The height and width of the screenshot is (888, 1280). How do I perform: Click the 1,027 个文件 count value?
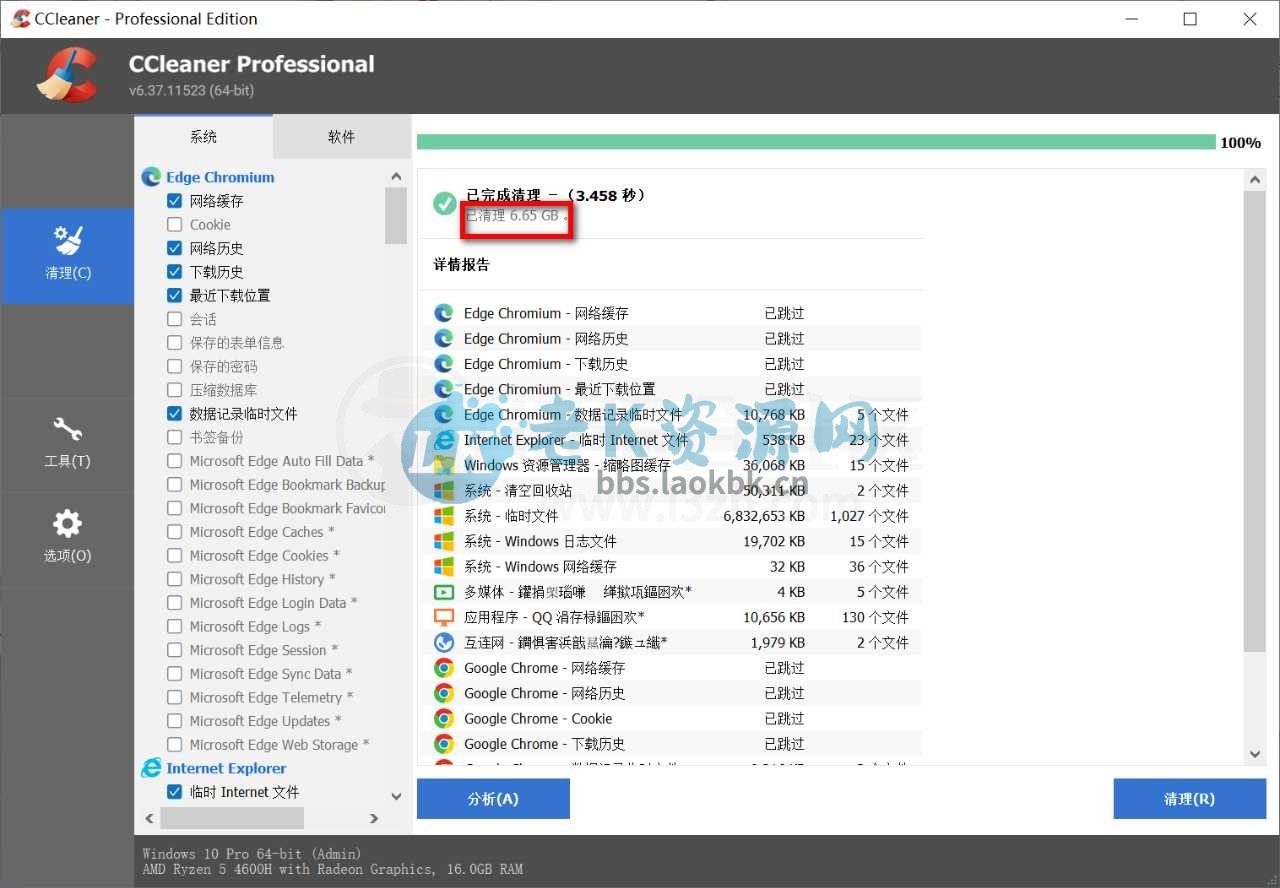(x=869, y=516)
